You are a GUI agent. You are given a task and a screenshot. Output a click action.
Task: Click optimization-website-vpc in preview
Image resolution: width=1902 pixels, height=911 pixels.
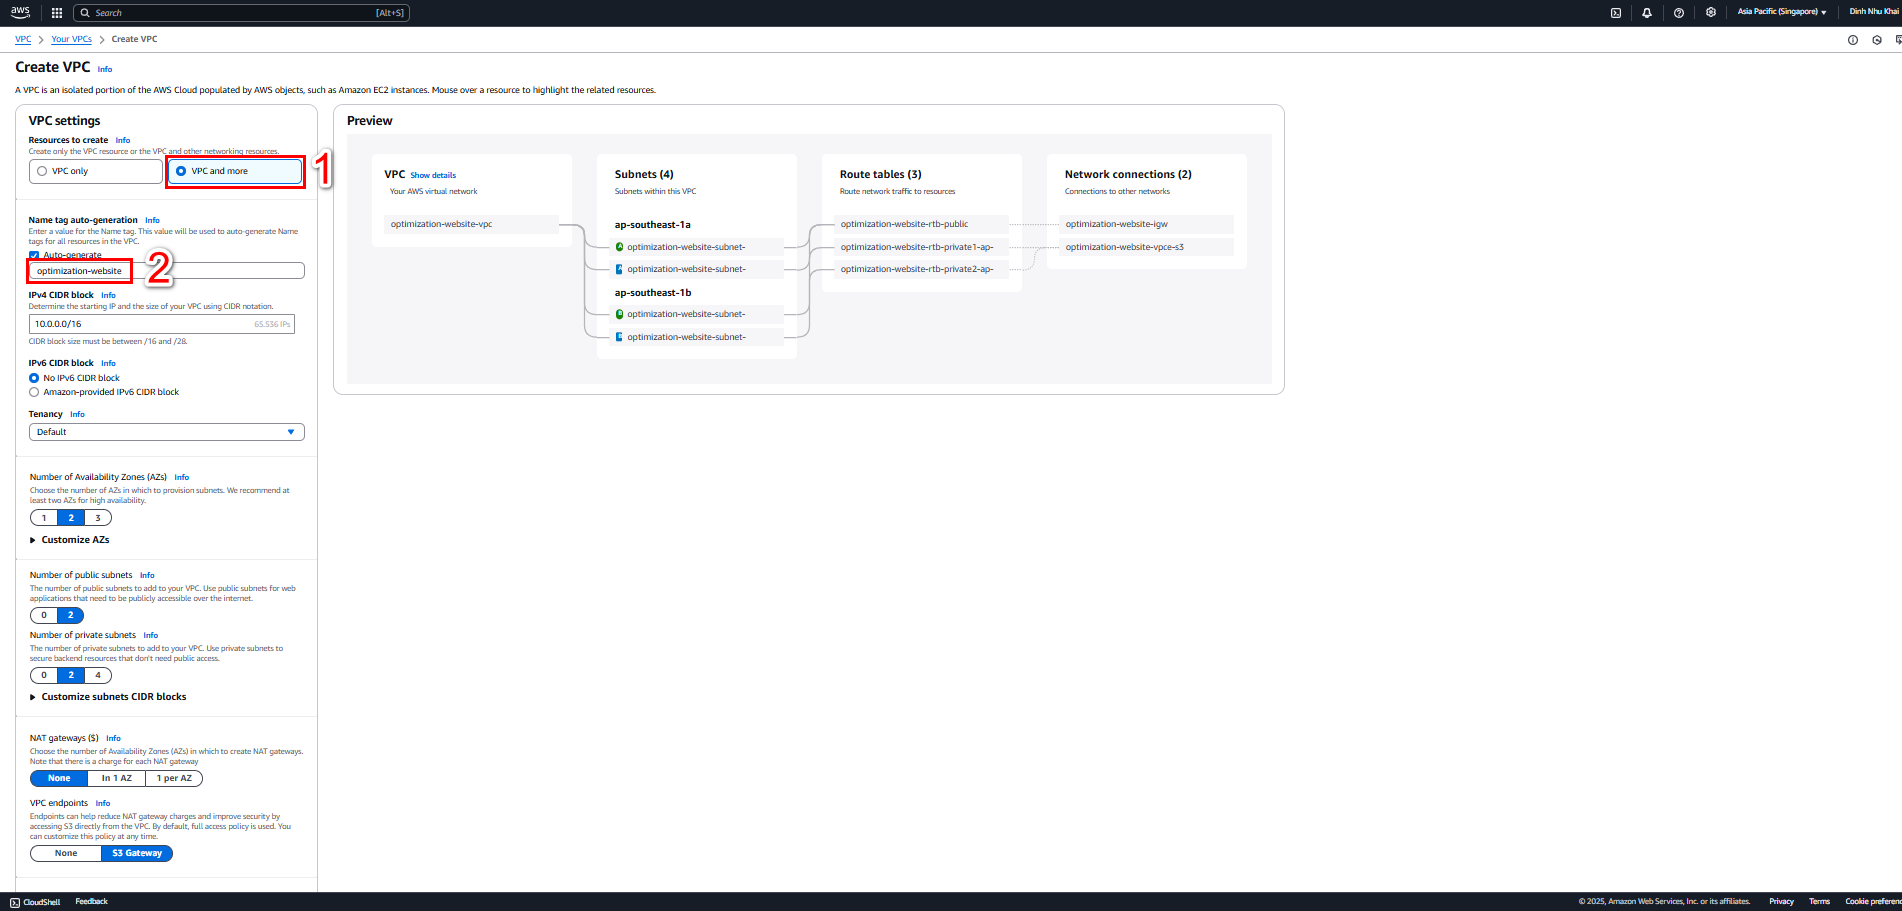coord(471,224)
